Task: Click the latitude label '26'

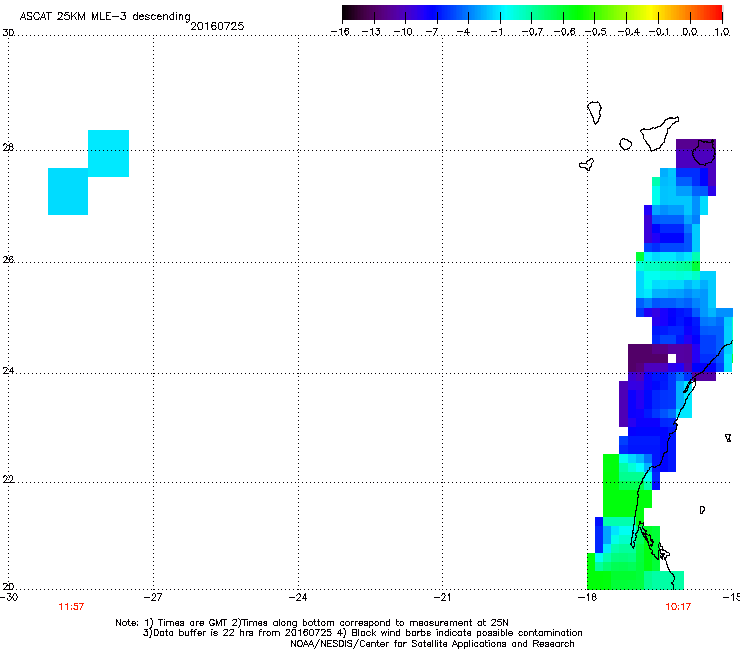Action: [x=8, y=259]
